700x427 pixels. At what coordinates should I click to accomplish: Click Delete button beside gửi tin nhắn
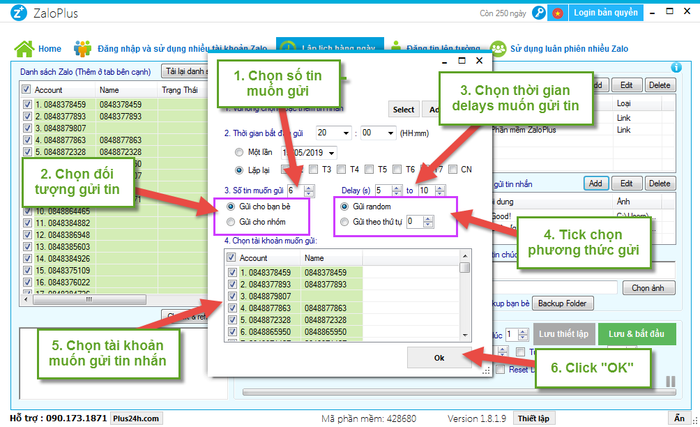(x=660, y=184)
